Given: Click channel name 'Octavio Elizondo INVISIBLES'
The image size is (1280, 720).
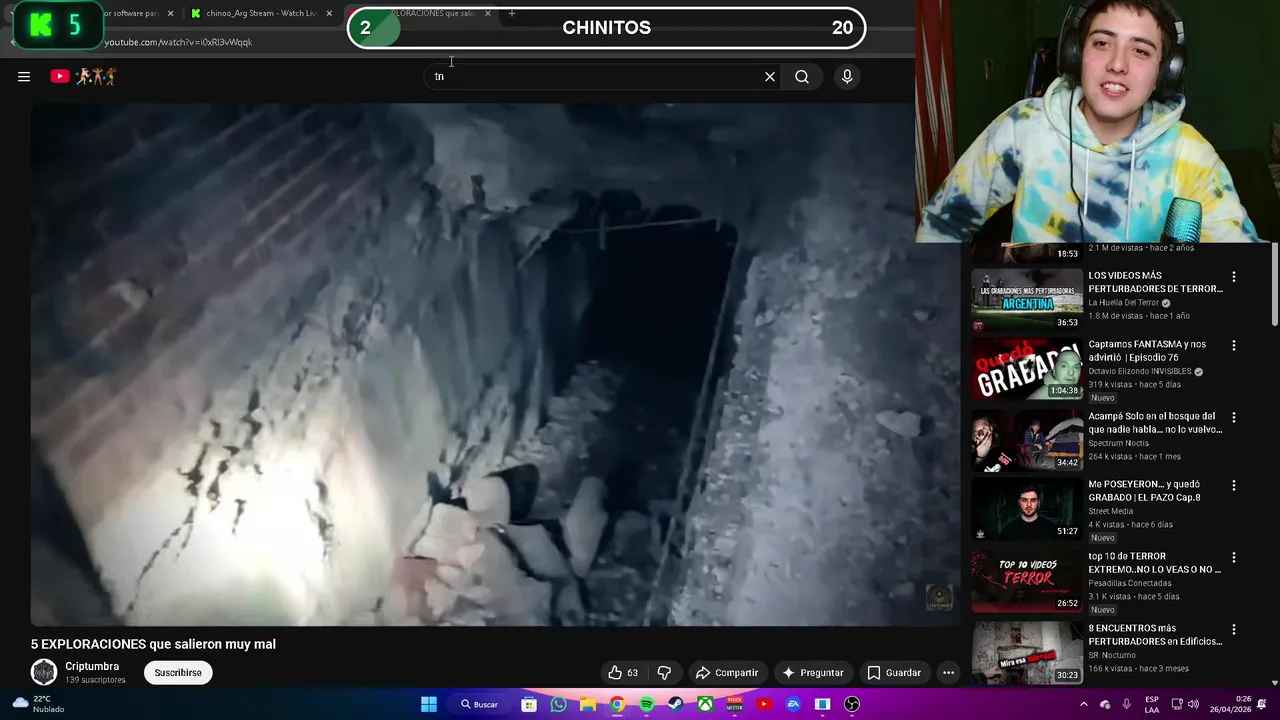Looking at the screenshot, I should [x=1140, y=371].
